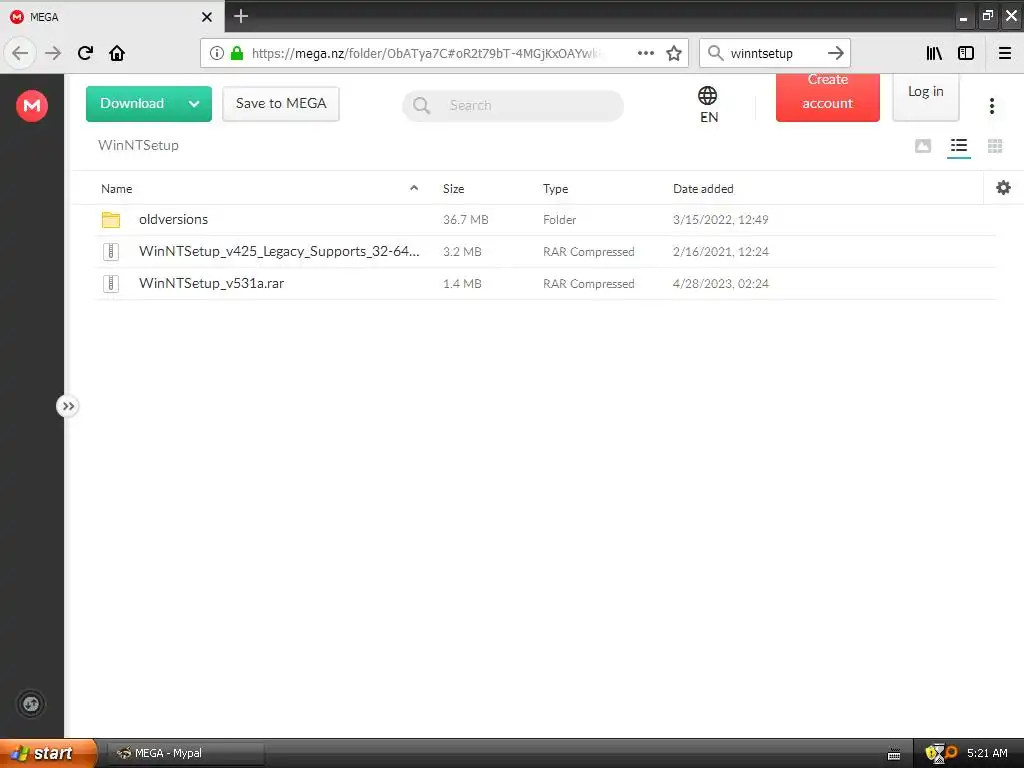The width and height of the screenshot is (1024, 768).
Task: Click the WinNTSetup breadcrumb label
Action: tap(138, 145)
